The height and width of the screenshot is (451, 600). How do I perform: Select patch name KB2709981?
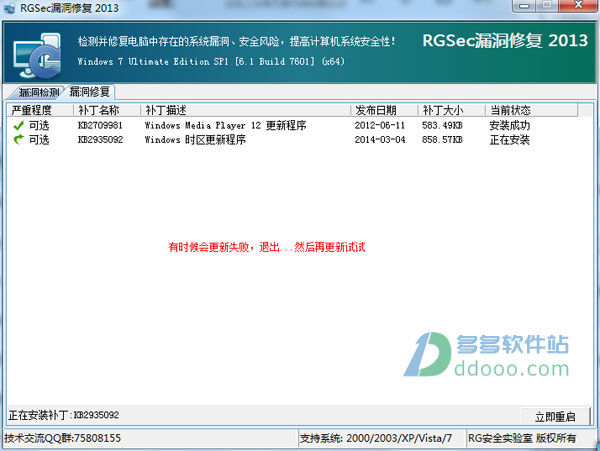point(100,125)
